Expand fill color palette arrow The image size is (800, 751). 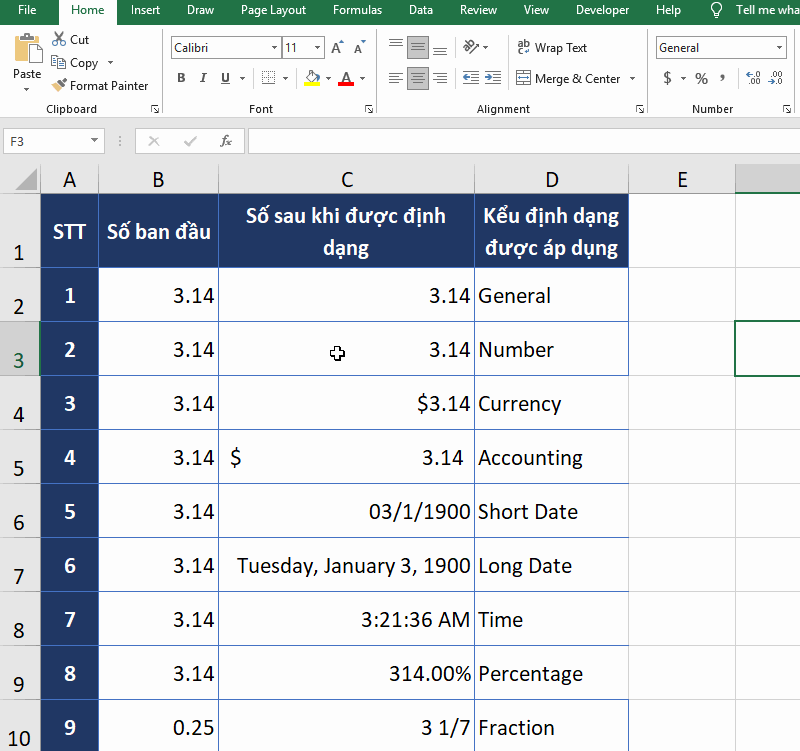click(x=328, y=79)
